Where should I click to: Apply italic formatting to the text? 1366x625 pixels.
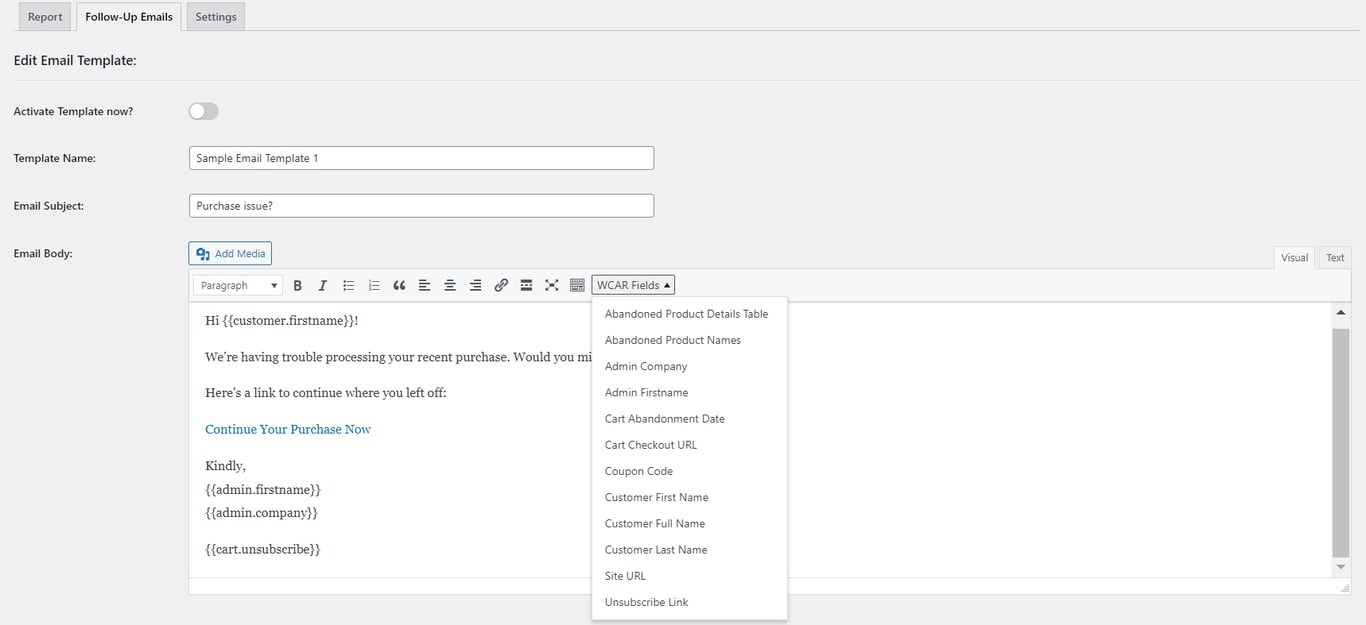(323, 285)
